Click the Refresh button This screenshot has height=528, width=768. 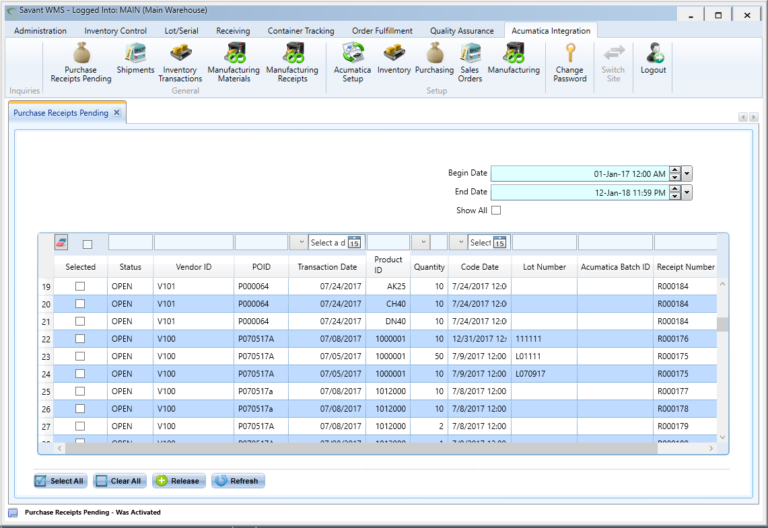[238, 481]
